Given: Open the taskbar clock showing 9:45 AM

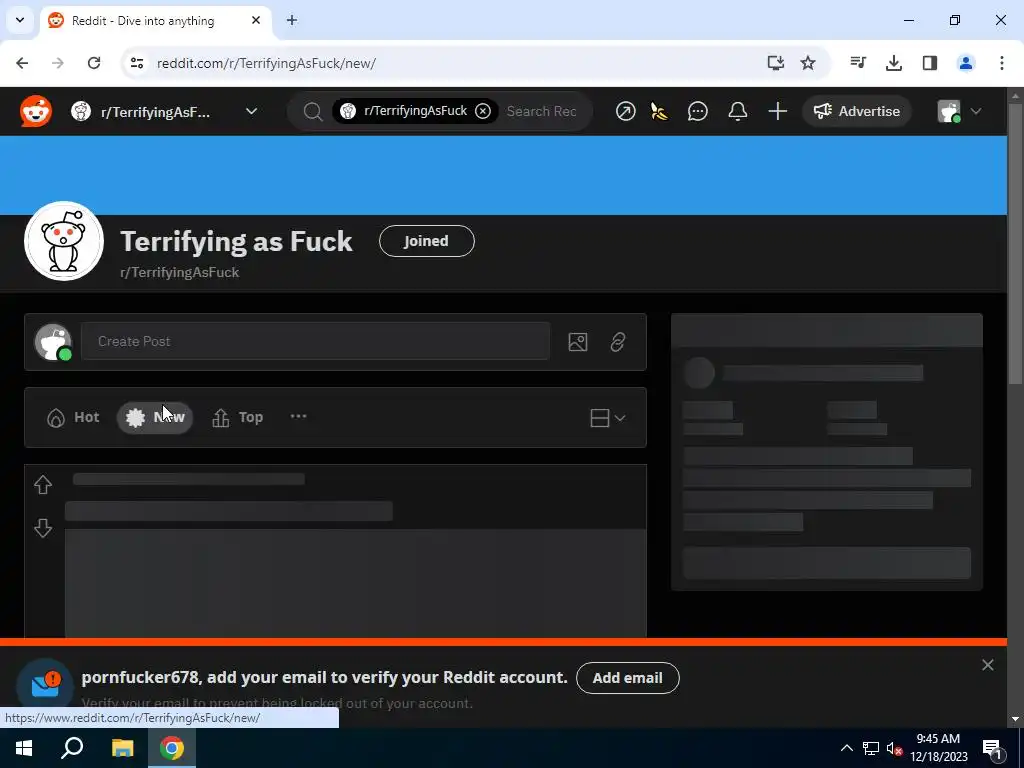Looking at the screenshot, I should (x=938, y=748).
